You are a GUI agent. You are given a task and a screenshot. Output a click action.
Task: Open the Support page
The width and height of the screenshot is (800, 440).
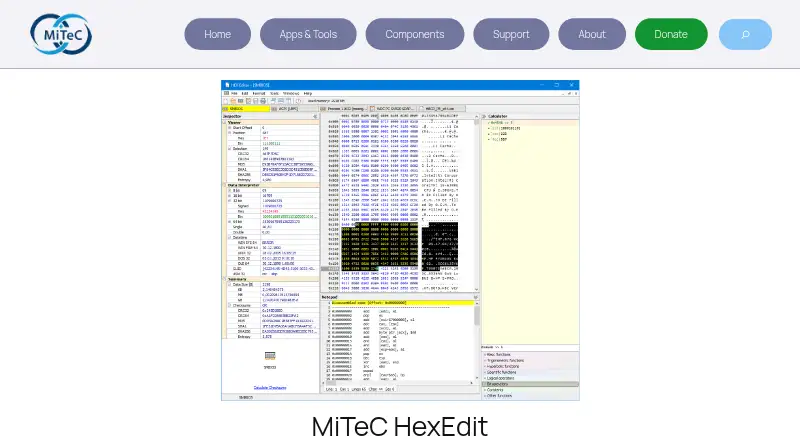[511, 34]
